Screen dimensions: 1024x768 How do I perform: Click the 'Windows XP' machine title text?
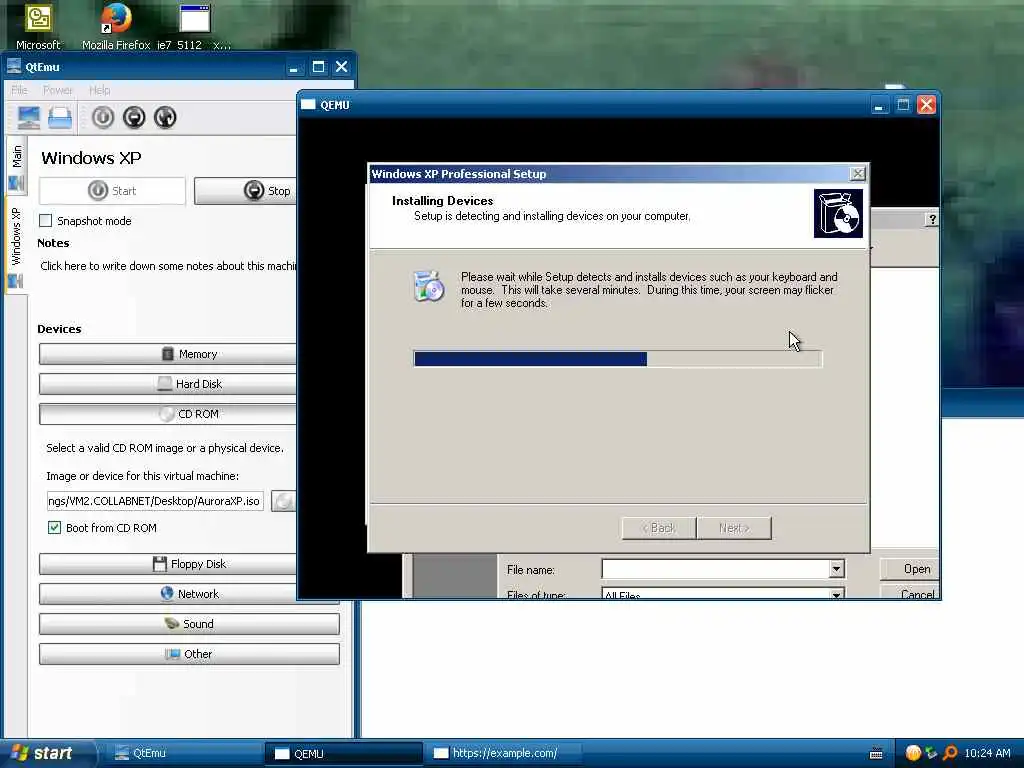91,158
